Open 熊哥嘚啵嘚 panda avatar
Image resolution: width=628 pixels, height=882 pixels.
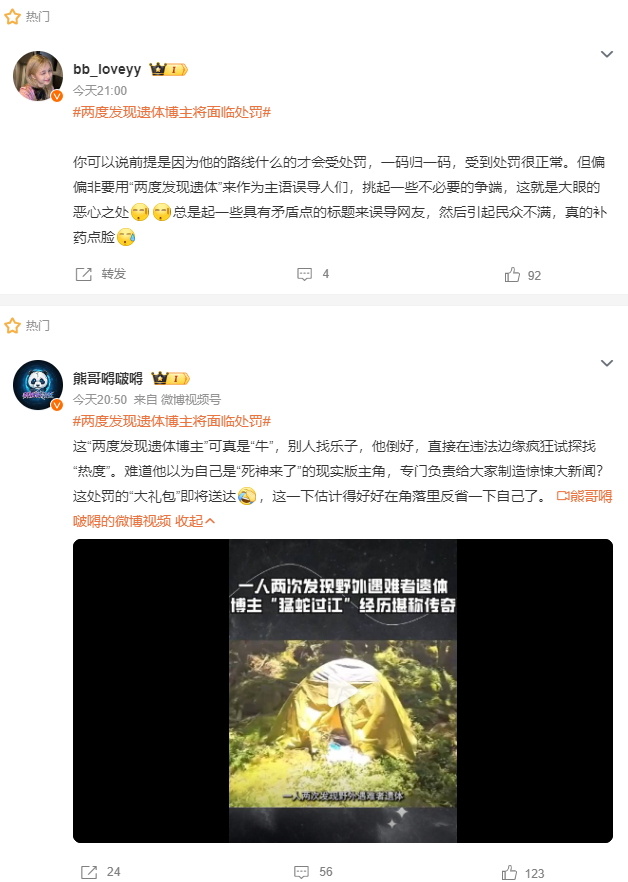coord(38,385)
